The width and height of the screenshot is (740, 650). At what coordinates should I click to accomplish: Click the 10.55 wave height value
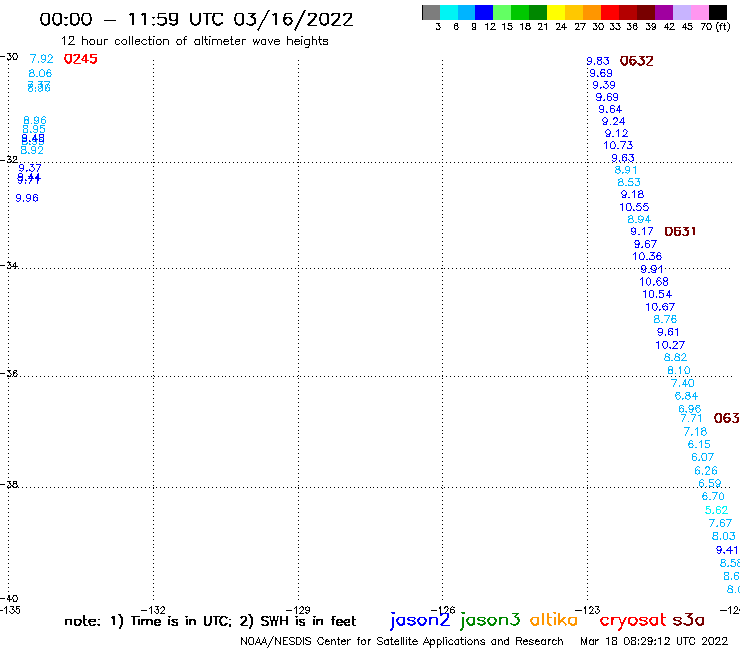click(x=634, y=207)
